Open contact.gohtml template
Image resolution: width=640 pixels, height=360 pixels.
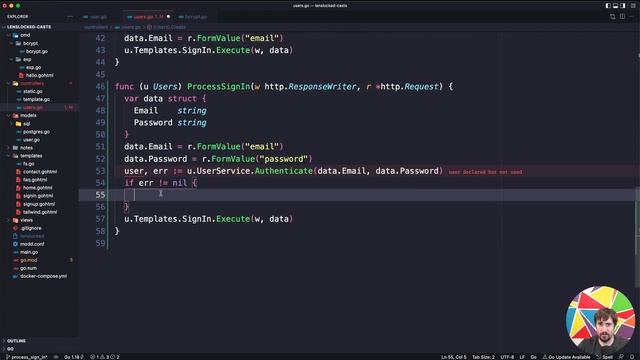pos(40,172)
